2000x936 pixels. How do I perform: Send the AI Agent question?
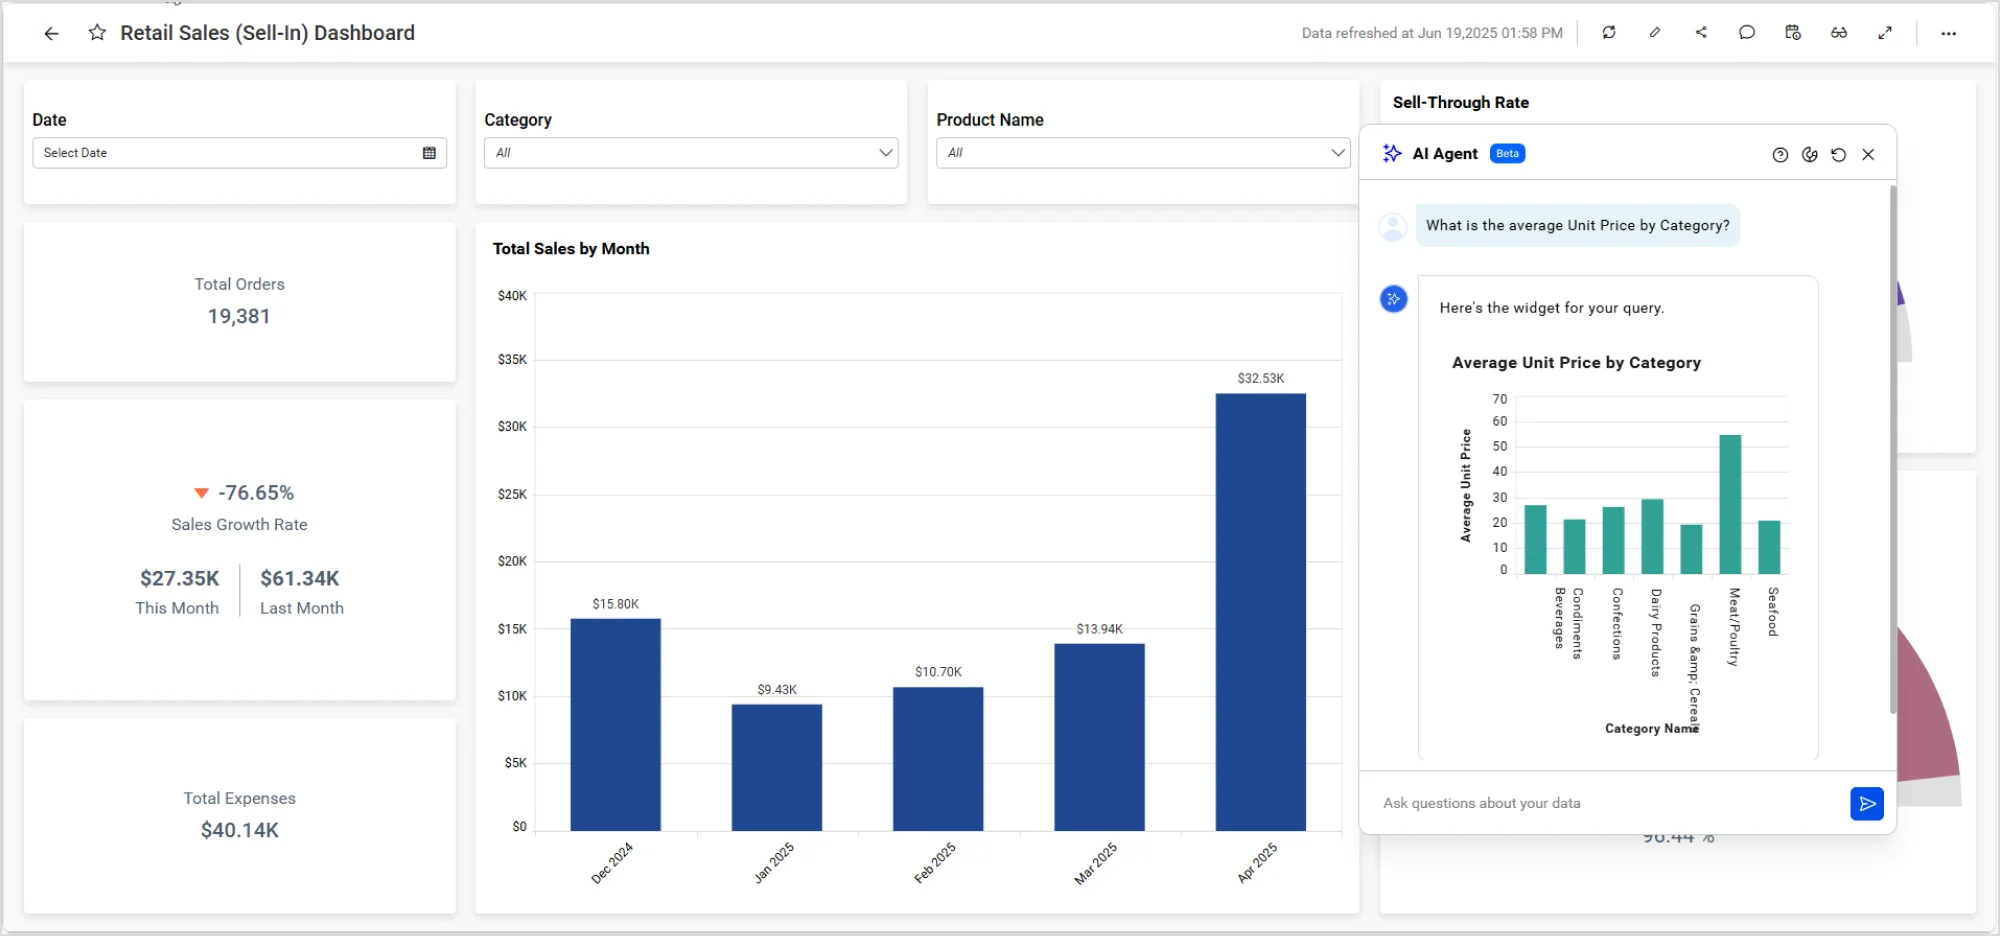[1866, 803]
